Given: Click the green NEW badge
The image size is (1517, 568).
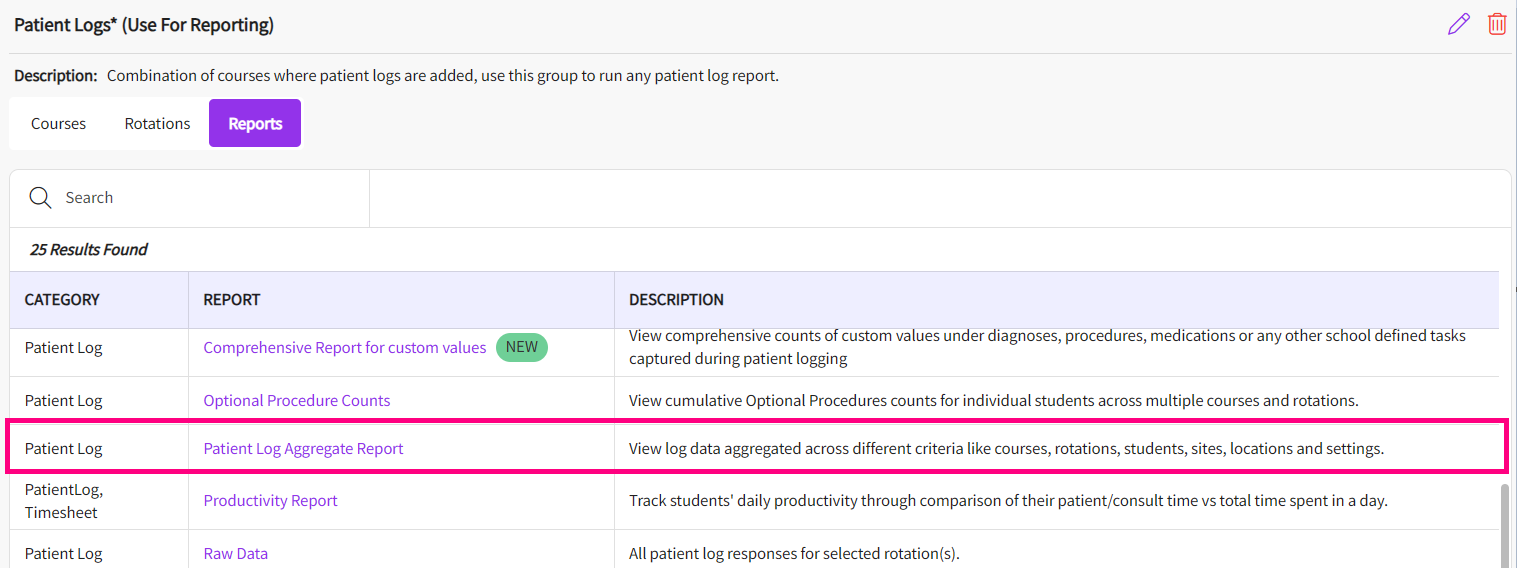Looking at the screenshot, I should pos(522,348).
